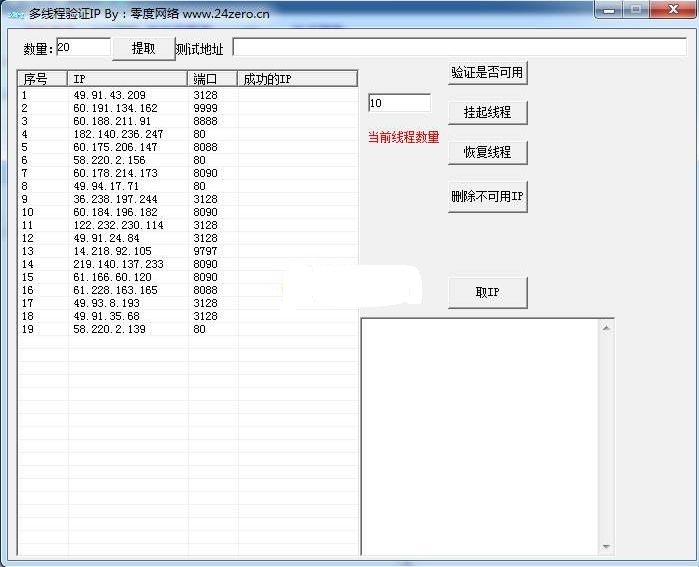
Task: Select row with IP 61.166.60.120
Action: (188, 277)
